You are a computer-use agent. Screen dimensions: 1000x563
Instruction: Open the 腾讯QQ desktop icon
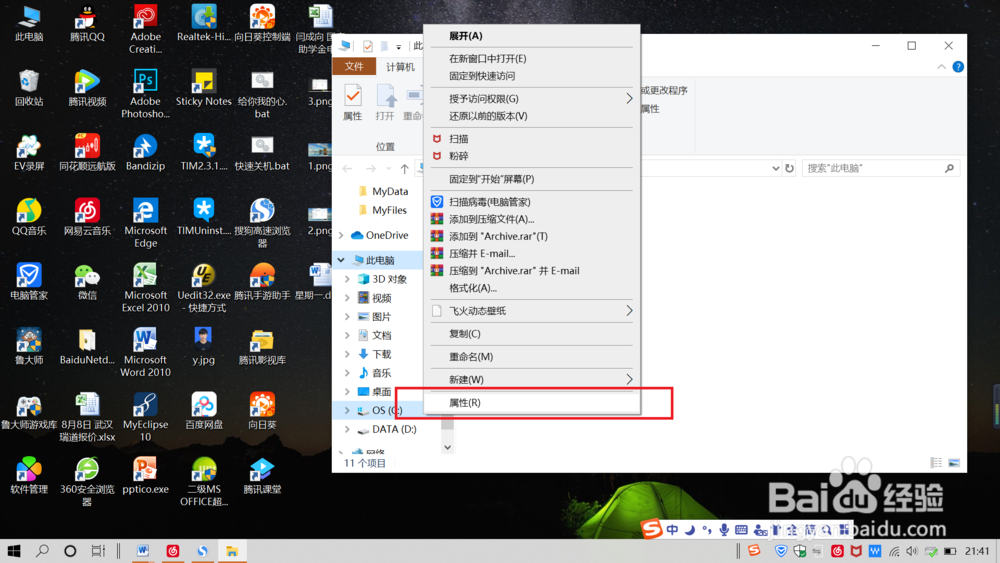pos(87,24)
